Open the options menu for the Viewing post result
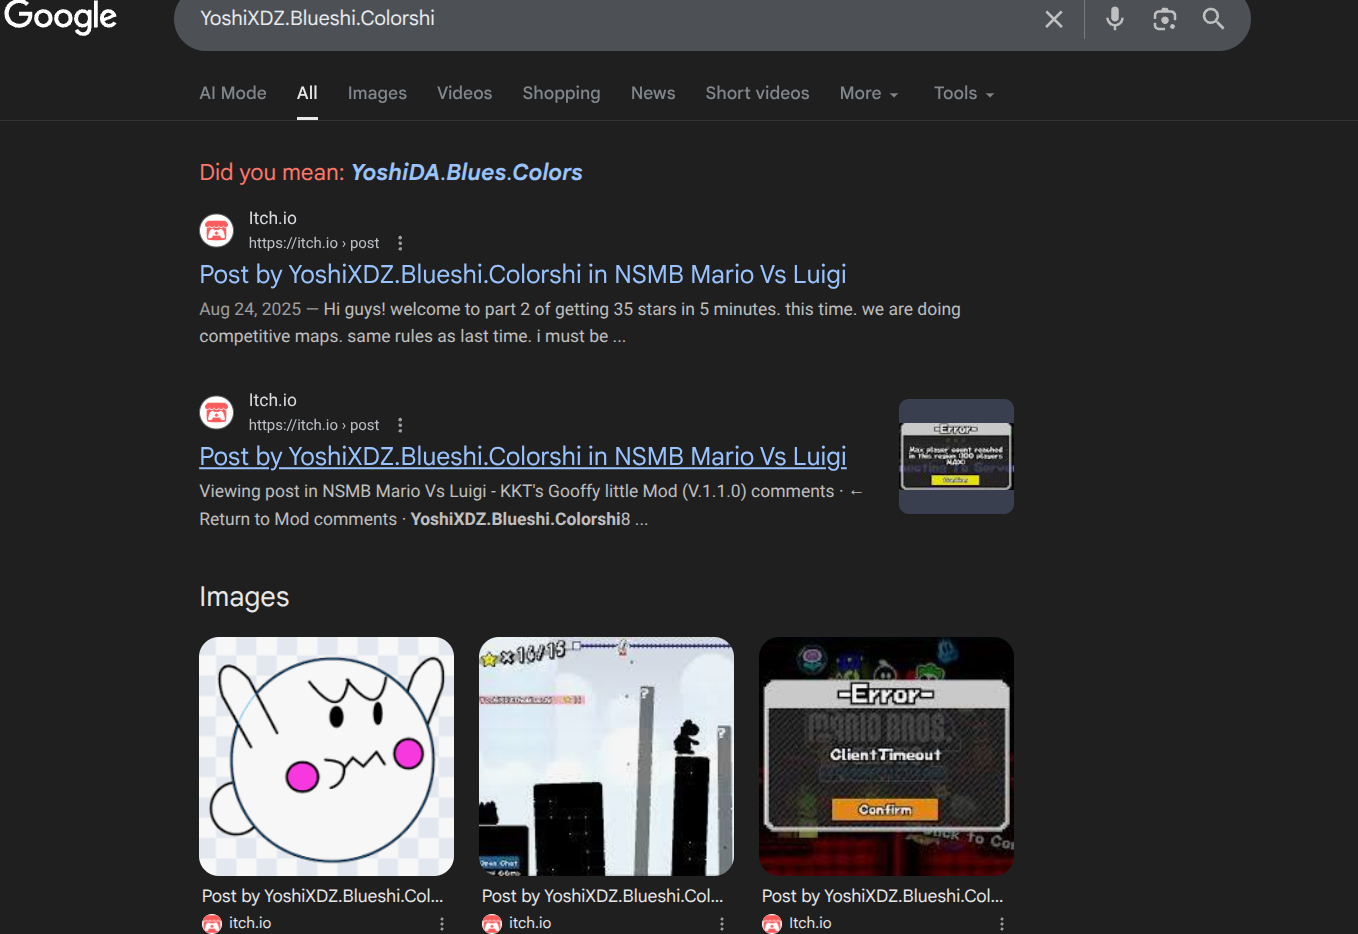Screen dimensions: 1358x934 (400, 425)
